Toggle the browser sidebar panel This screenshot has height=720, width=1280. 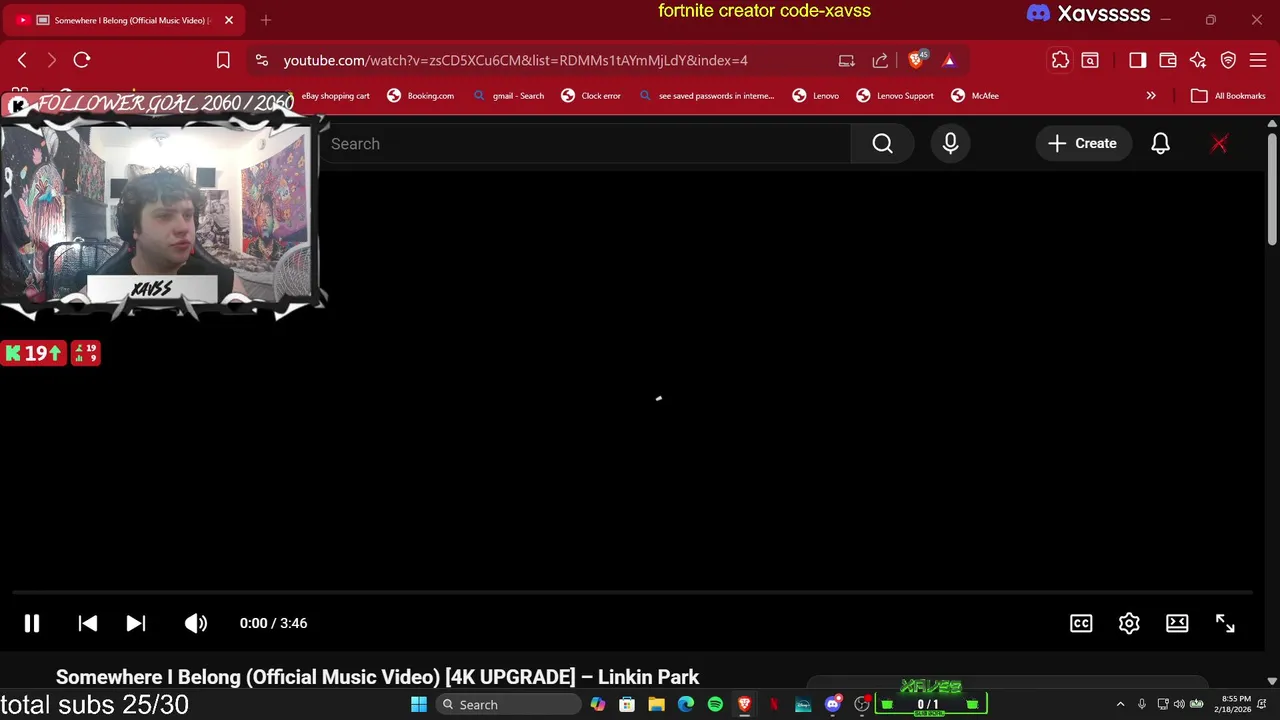tap(1137, 60)
